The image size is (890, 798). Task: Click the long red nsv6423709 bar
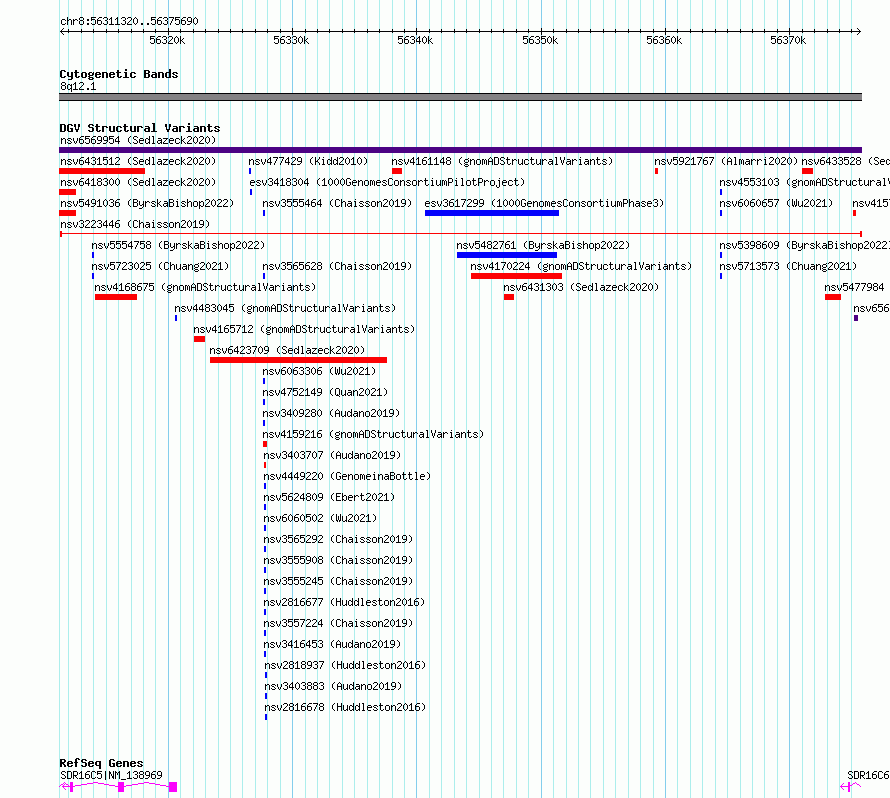coord(299,360)
